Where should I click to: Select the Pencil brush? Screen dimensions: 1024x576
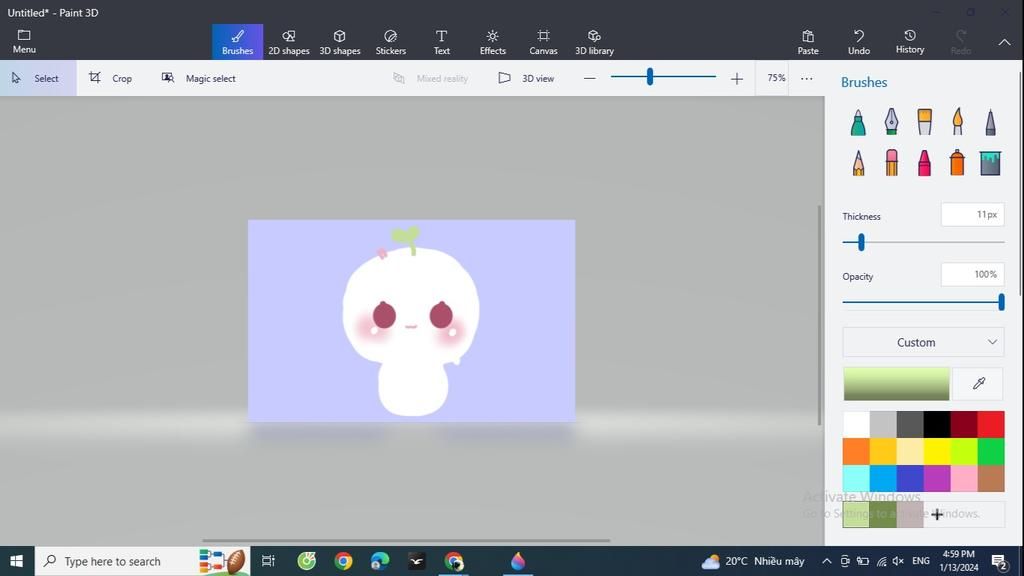click(x=858, y=163)
